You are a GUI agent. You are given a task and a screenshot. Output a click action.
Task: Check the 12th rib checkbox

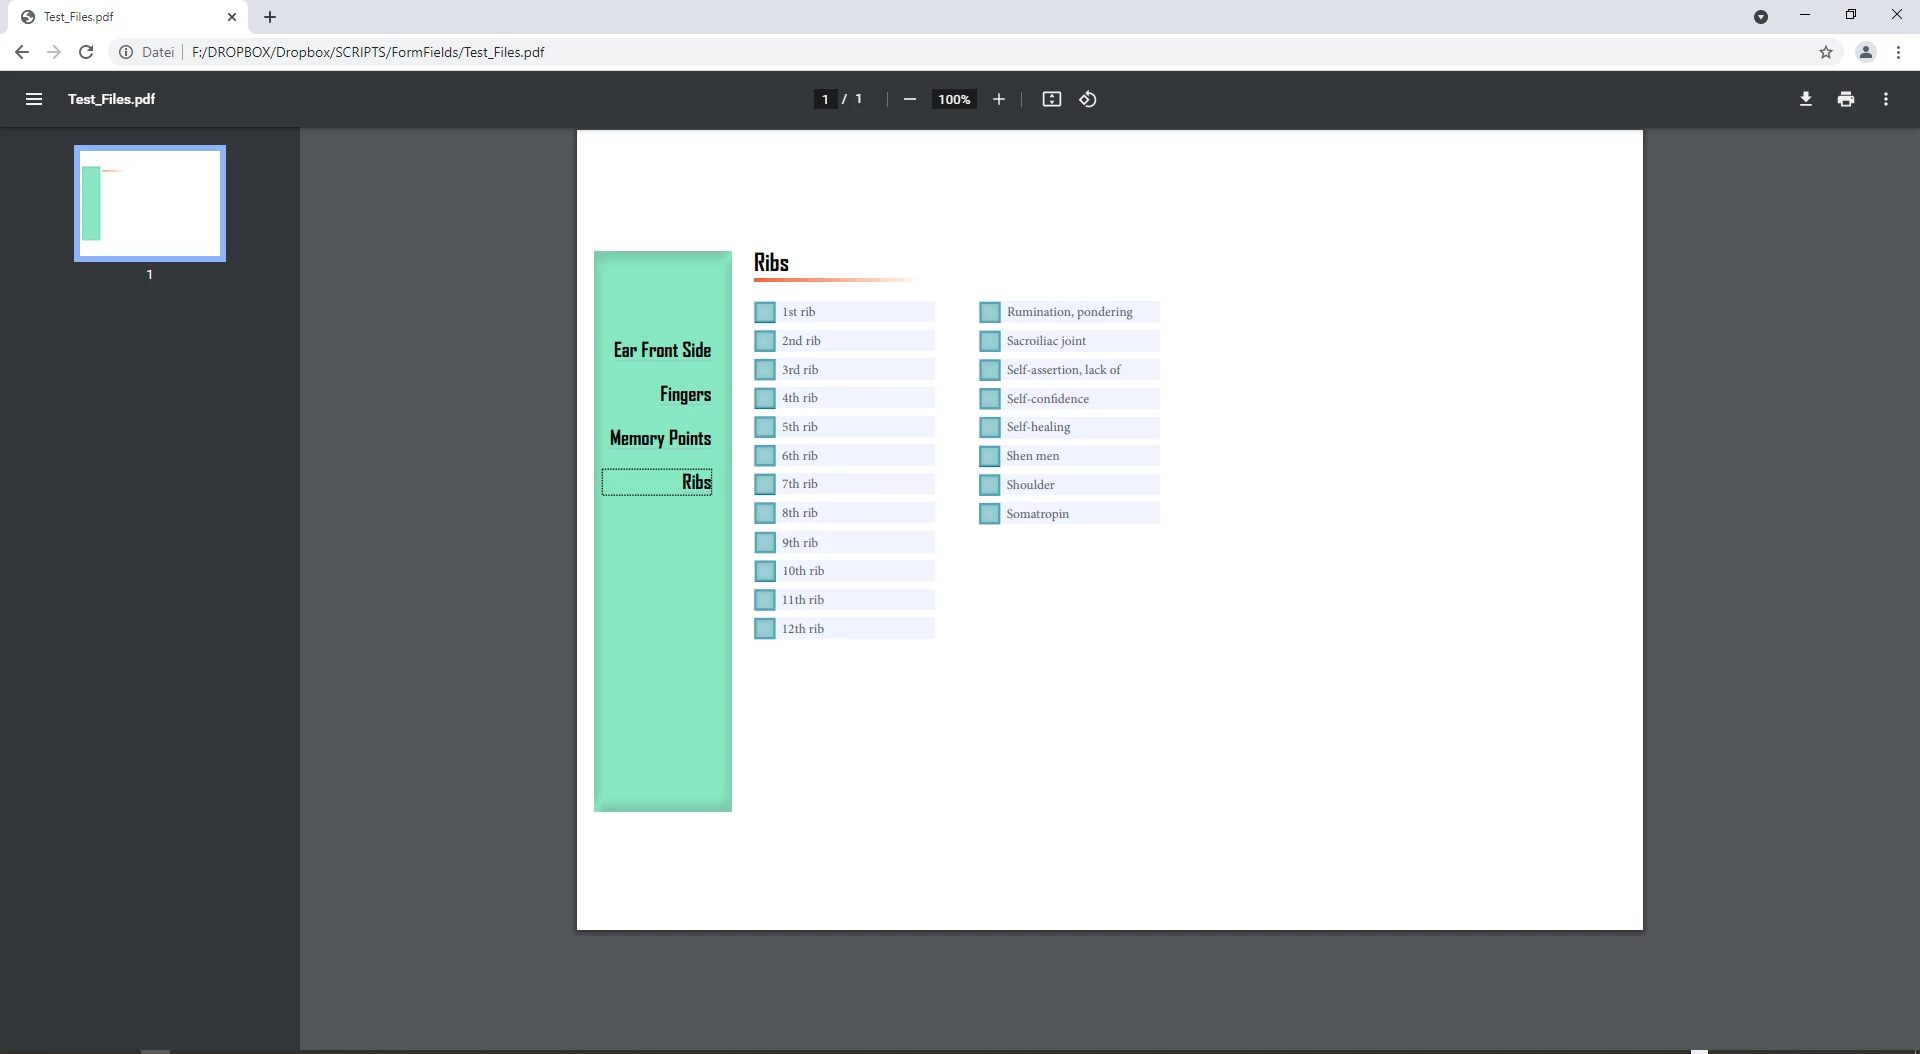[x=765, y=629]
